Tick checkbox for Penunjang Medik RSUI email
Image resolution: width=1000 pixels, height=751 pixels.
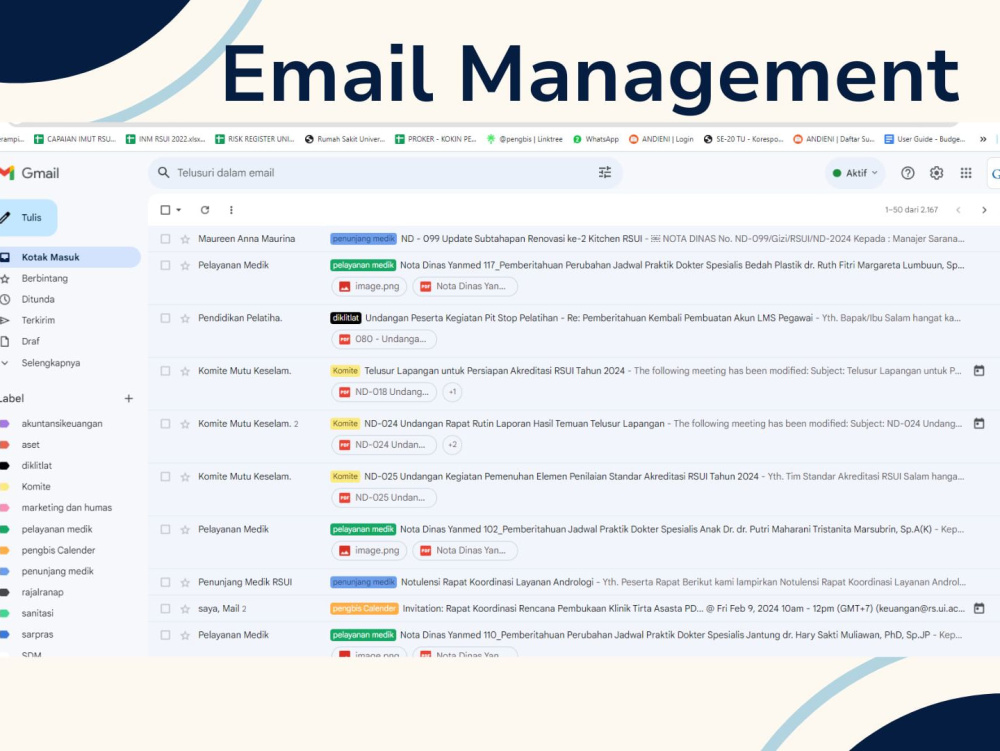165,582
